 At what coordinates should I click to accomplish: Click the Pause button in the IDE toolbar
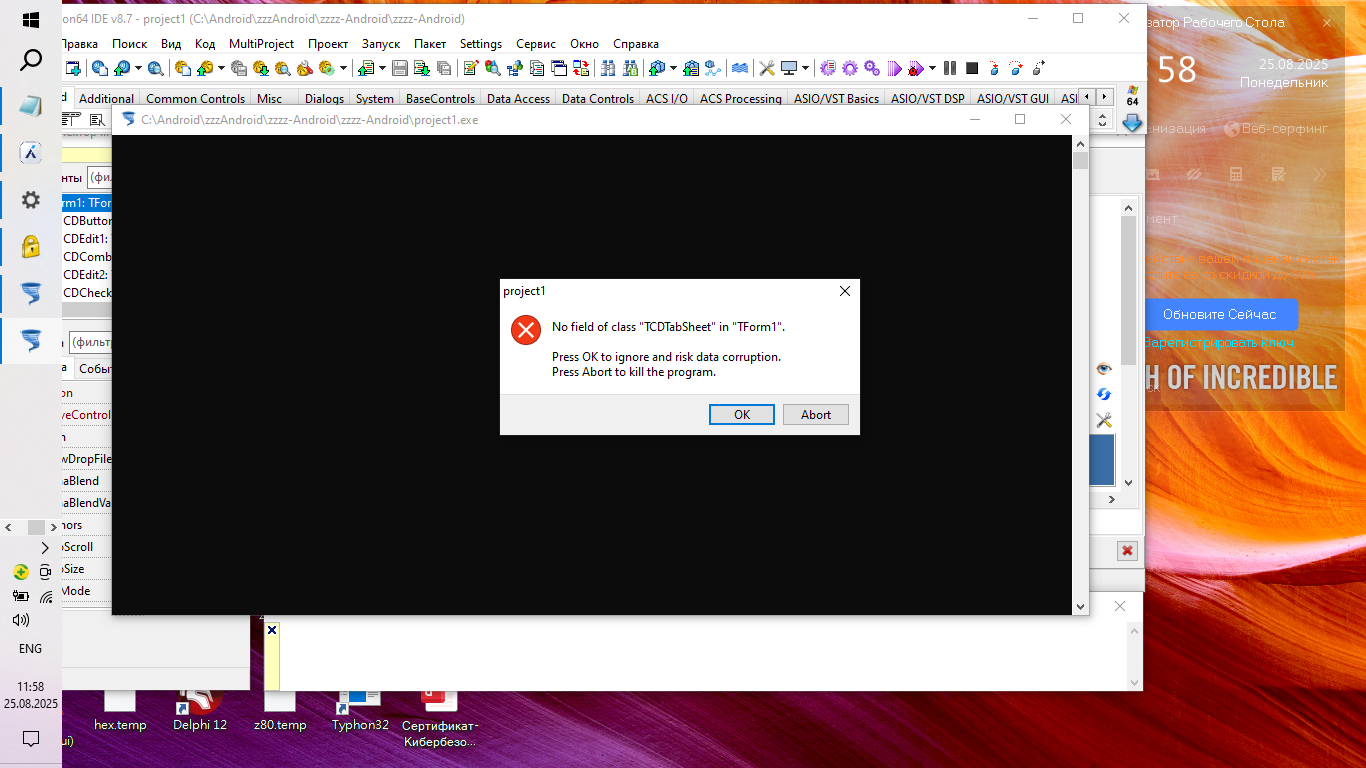(x=950, y=68)
